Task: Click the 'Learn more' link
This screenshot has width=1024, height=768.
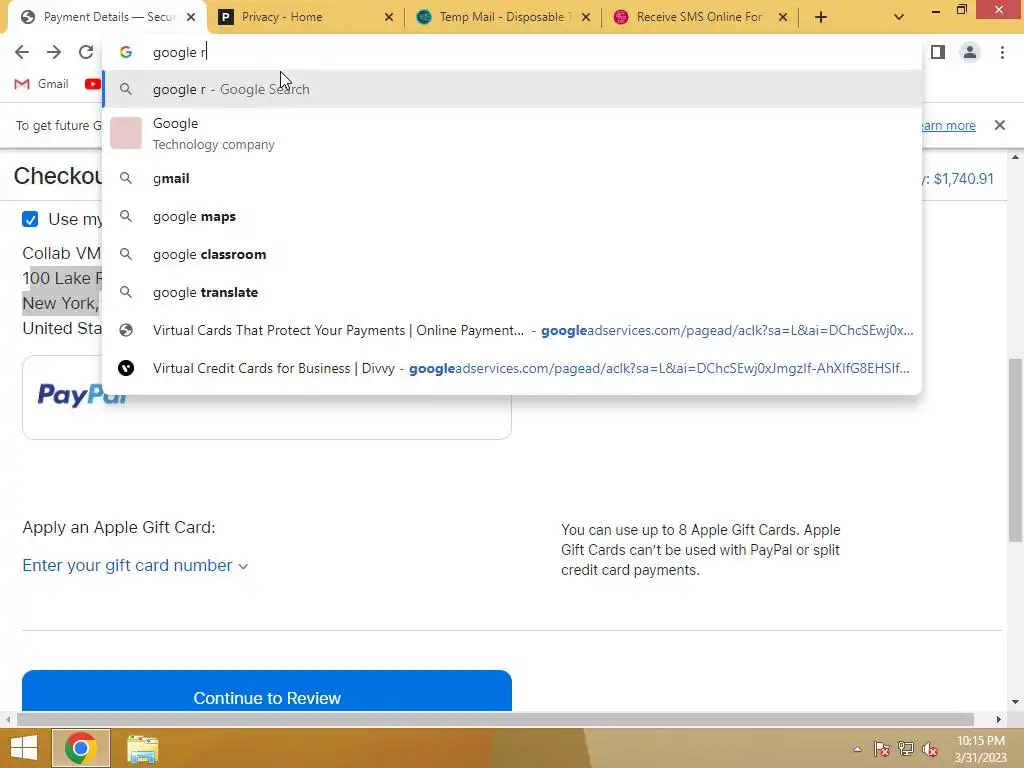Action: (949, 125)
